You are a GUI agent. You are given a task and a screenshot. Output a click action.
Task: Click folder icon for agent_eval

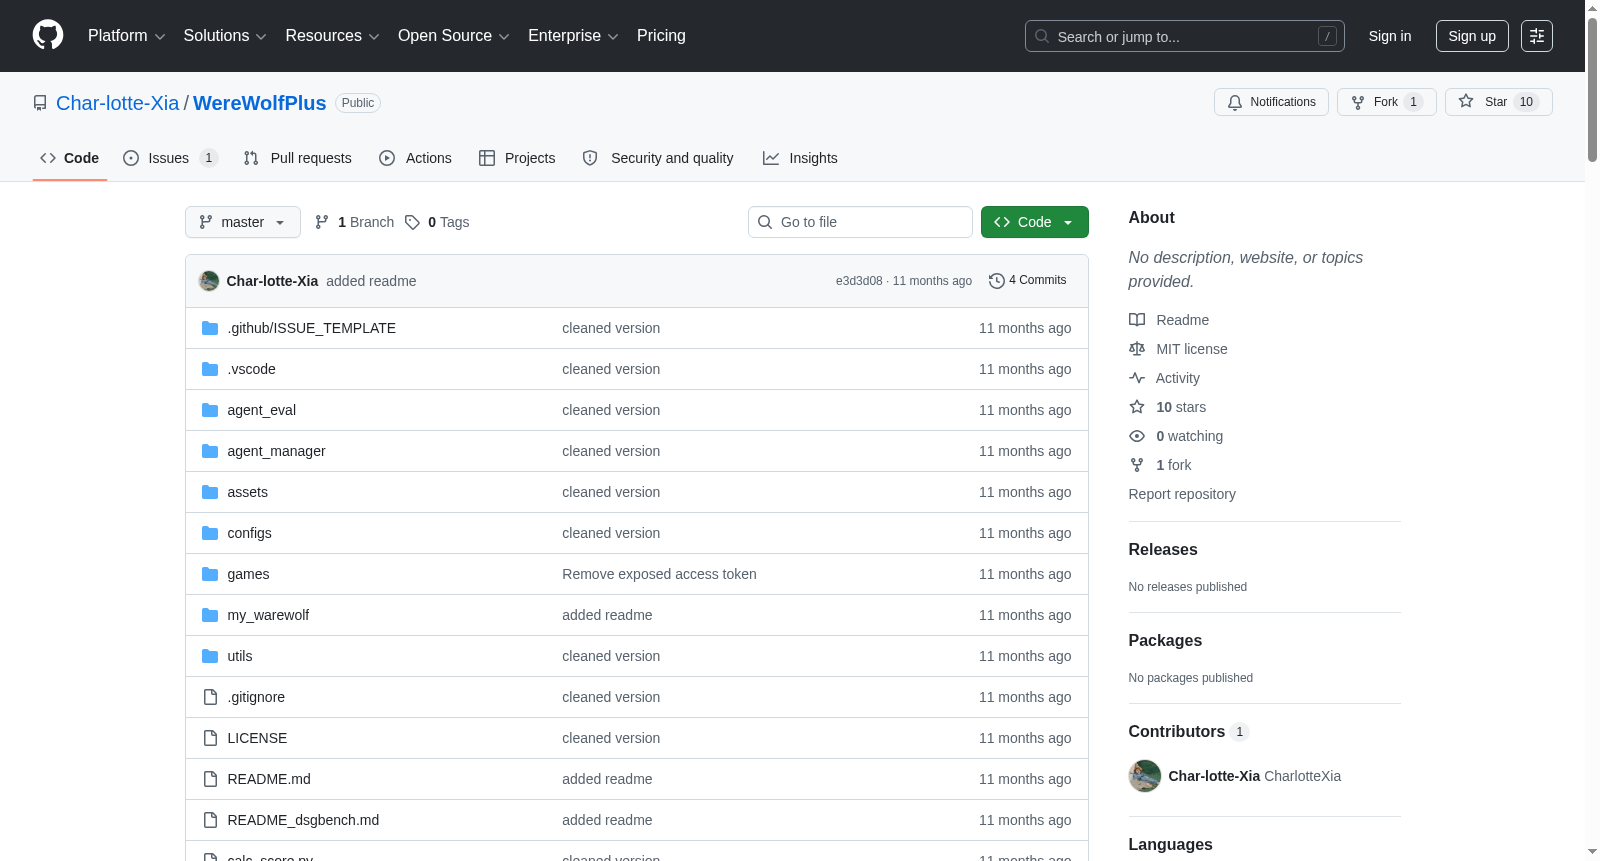[x=210, y=410]
